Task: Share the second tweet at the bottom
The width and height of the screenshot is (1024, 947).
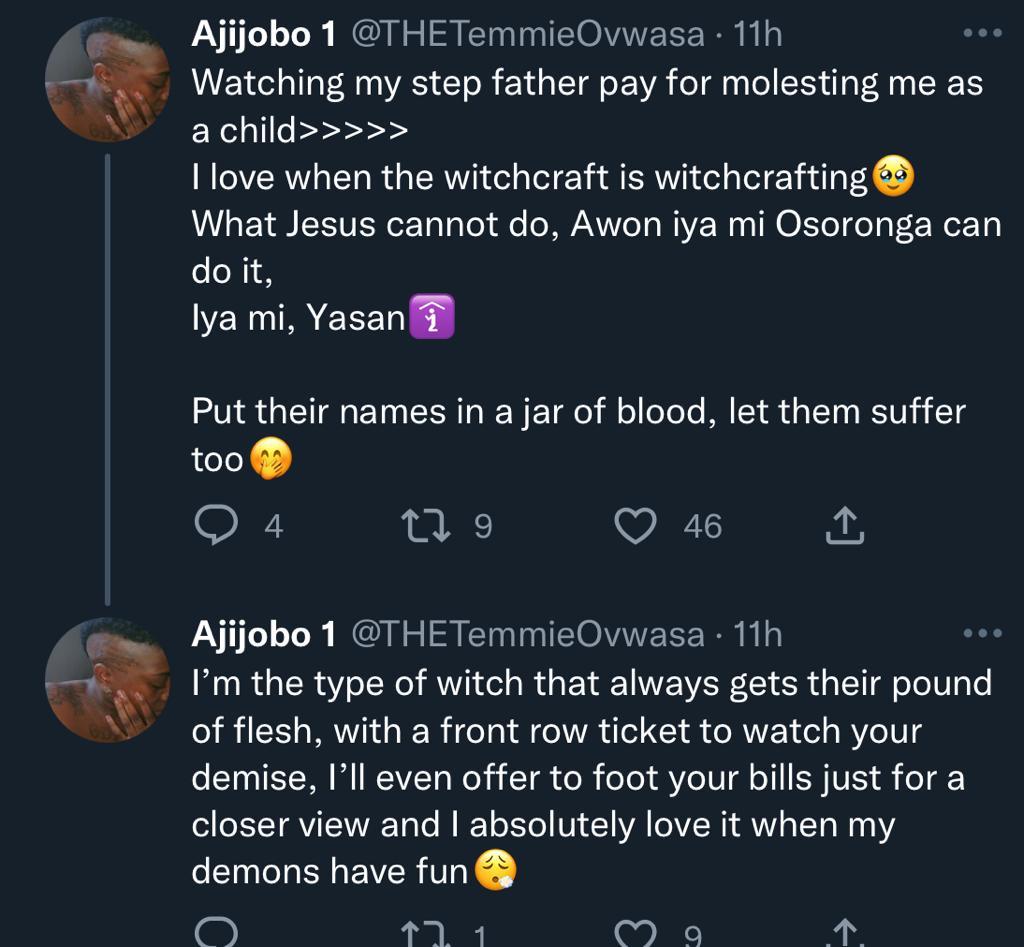Action: 844,935
